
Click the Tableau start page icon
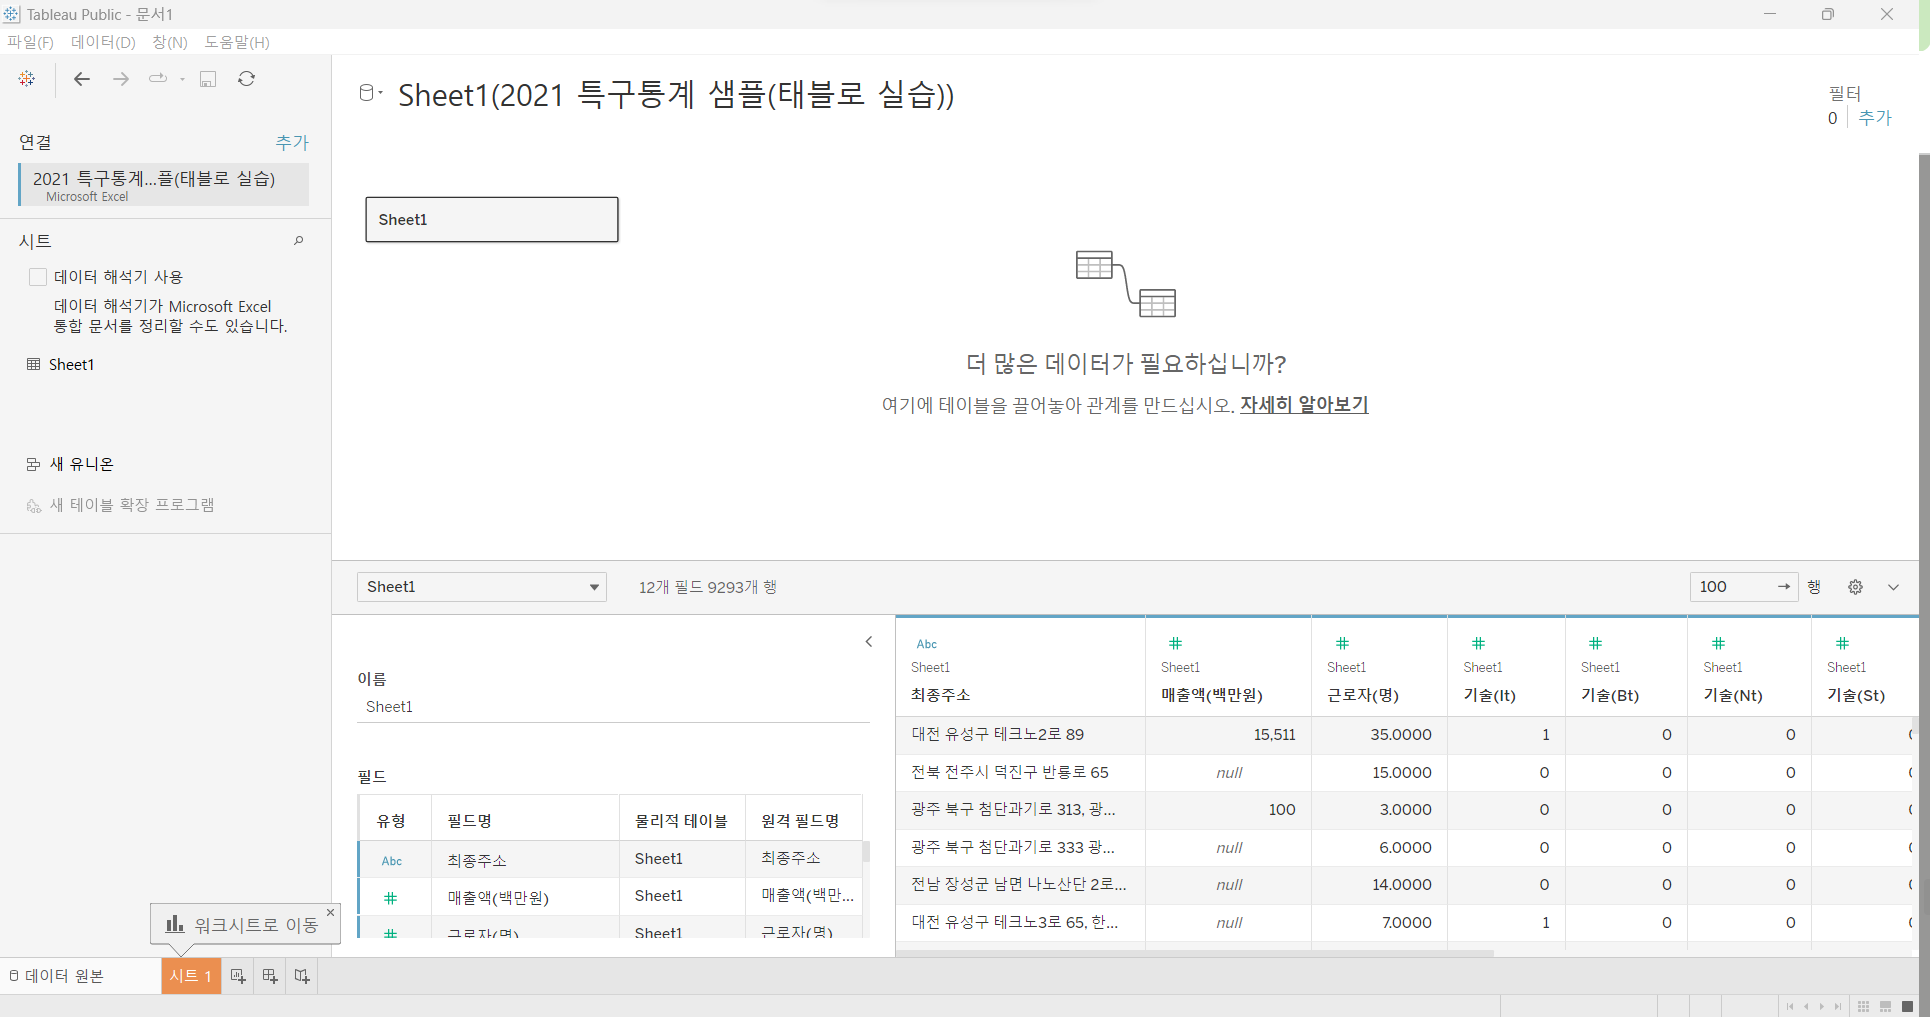click(x=27, y=79)
